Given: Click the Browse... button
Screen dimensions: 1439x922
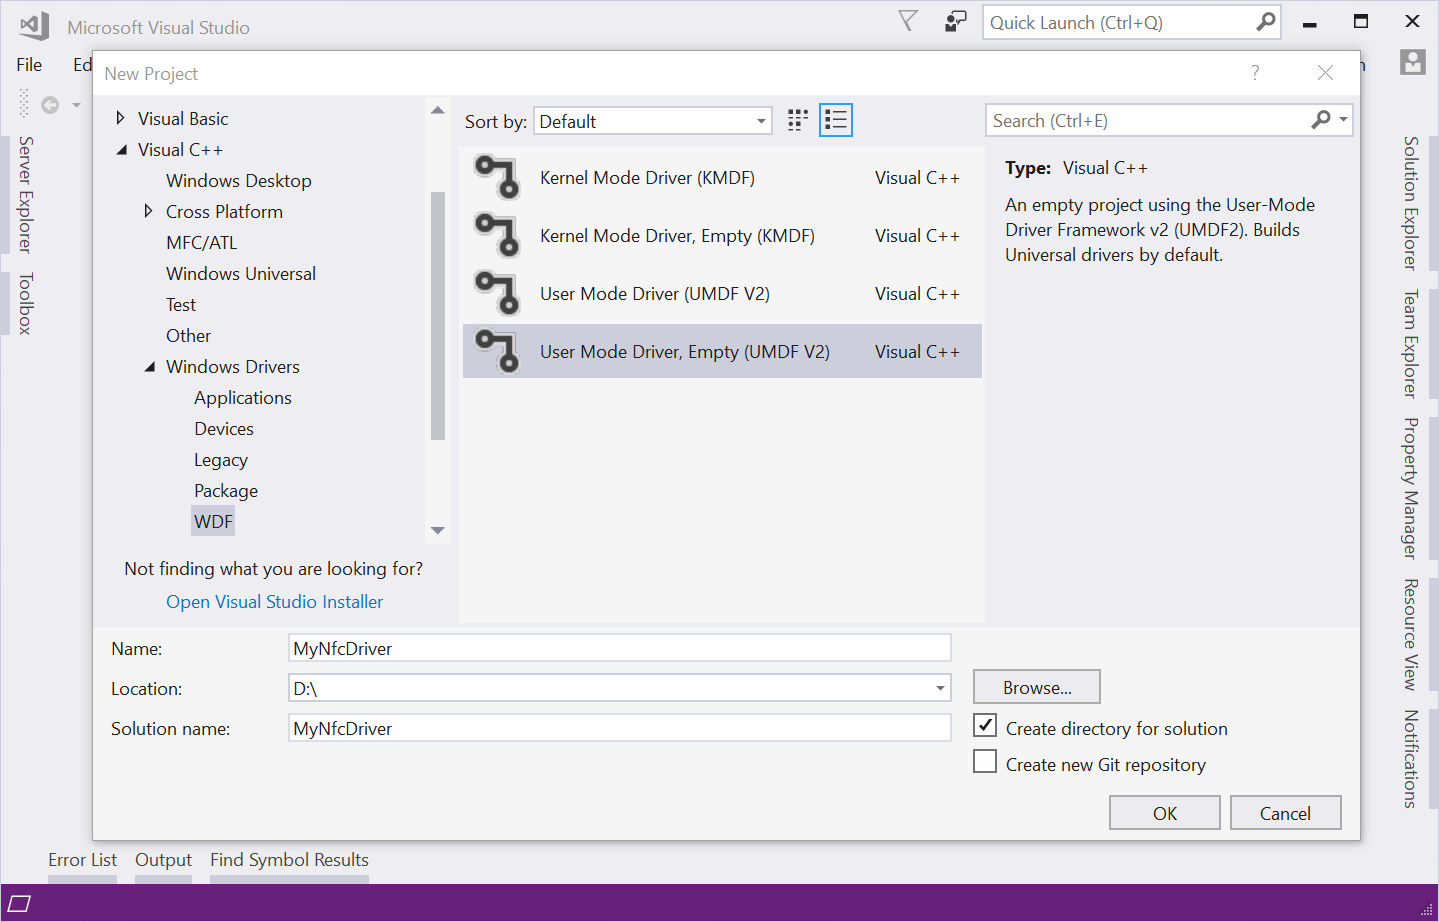Looking at the screenshot, I should [1037, 687].
